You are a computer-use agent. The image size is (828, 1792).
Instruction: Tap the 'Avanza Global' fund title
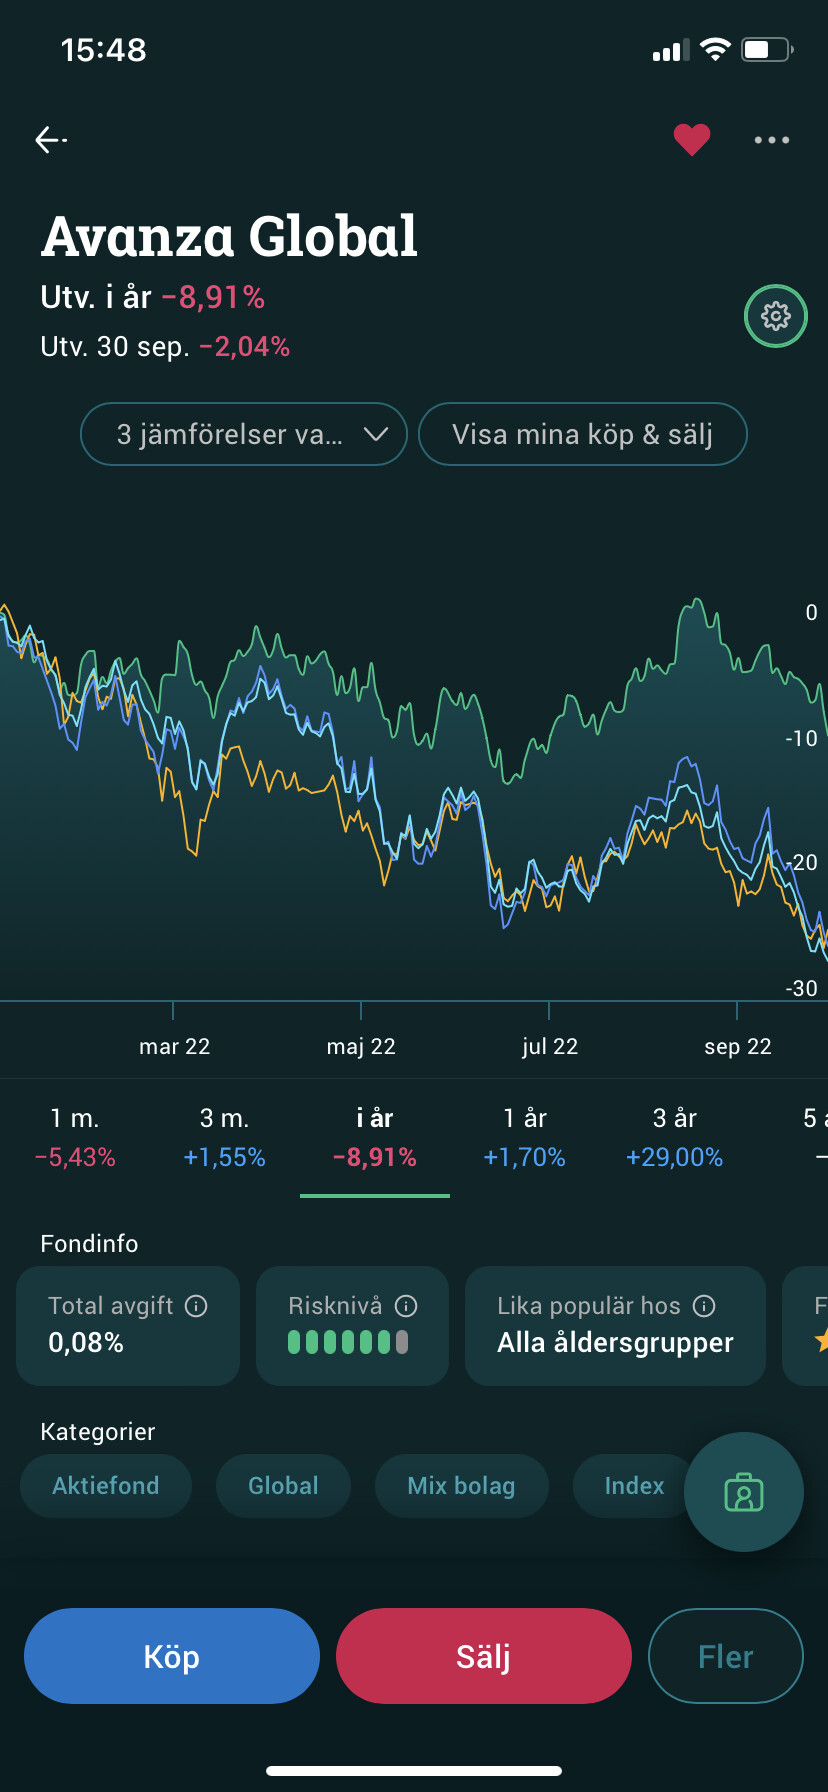pos(229,237)
